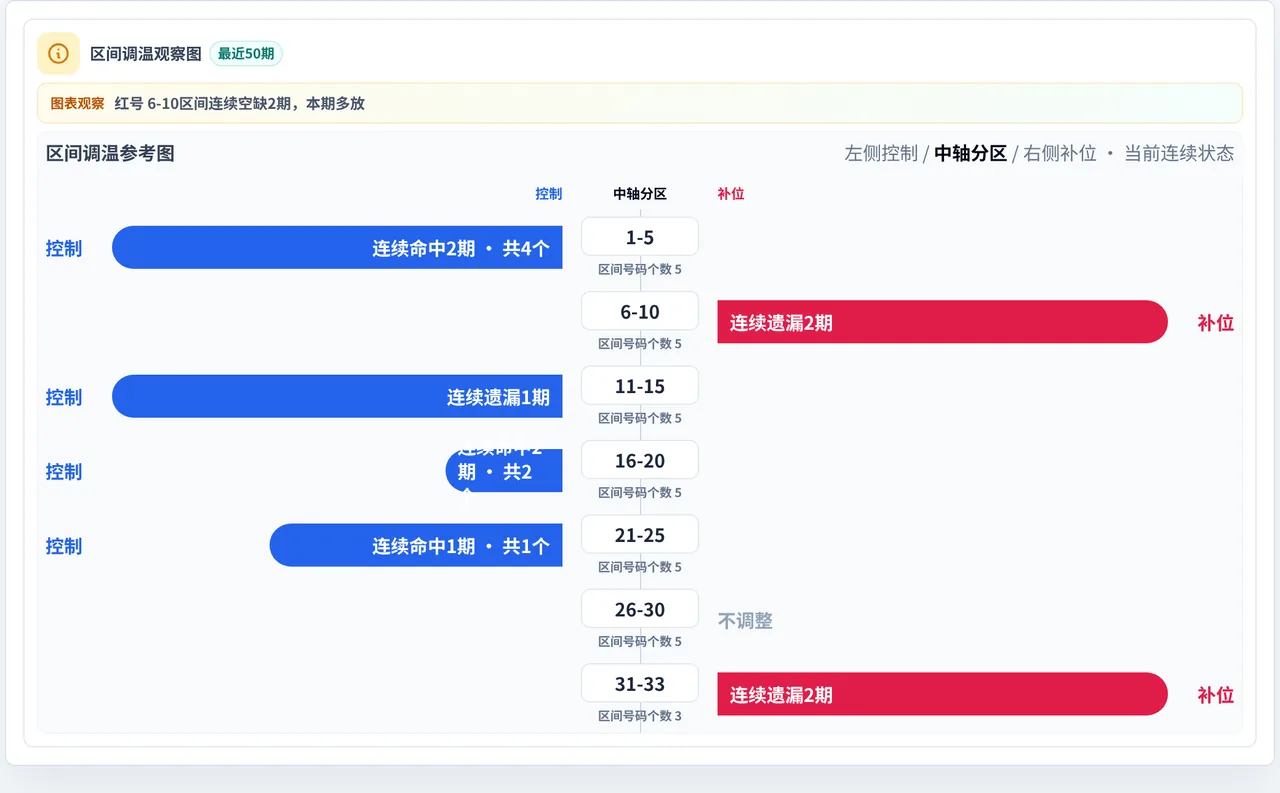
Task: Select the 6-10 zone box
Action: 640,311
